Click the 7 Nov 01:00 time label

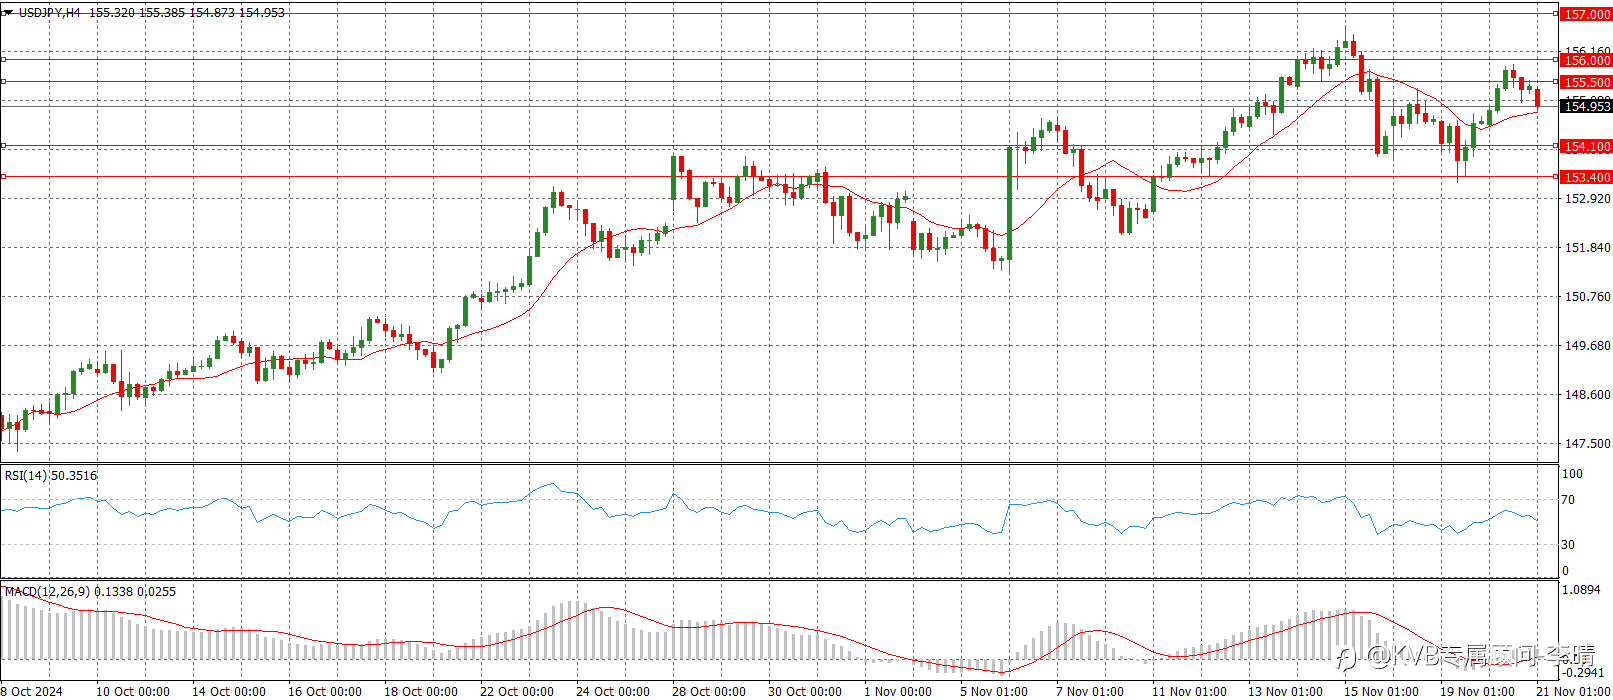tap(1090, 692)
